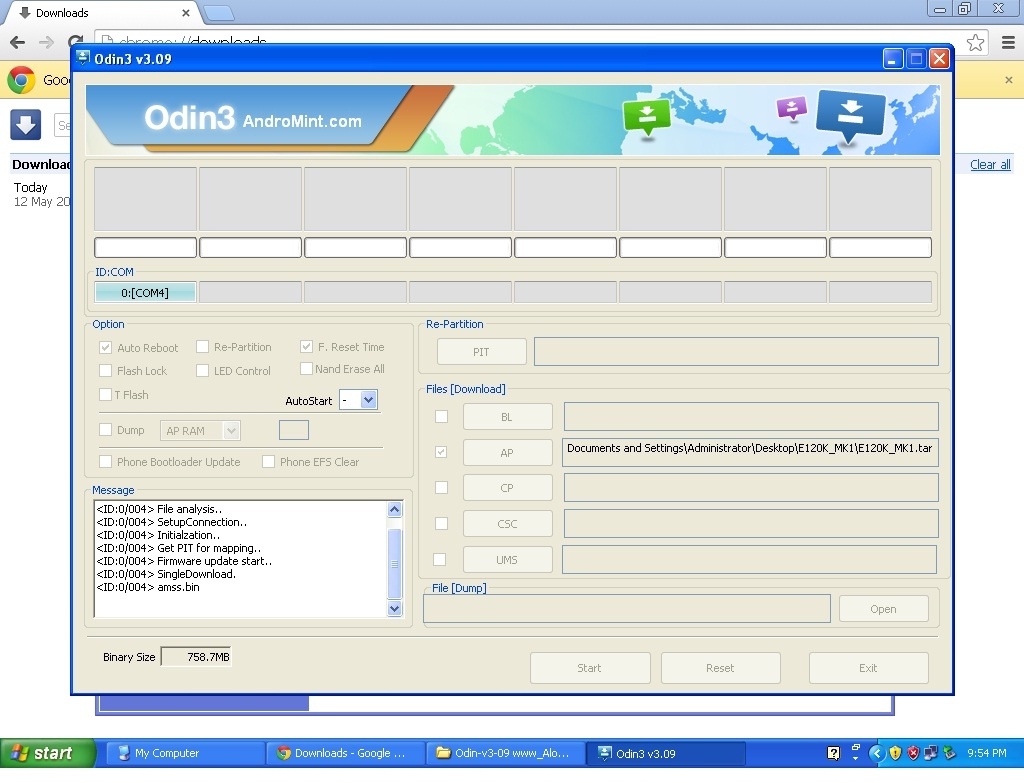This screenshot has width=1024, height=783.
Task: Toggle the F. Reset Time checkbox
Action: 306,347
